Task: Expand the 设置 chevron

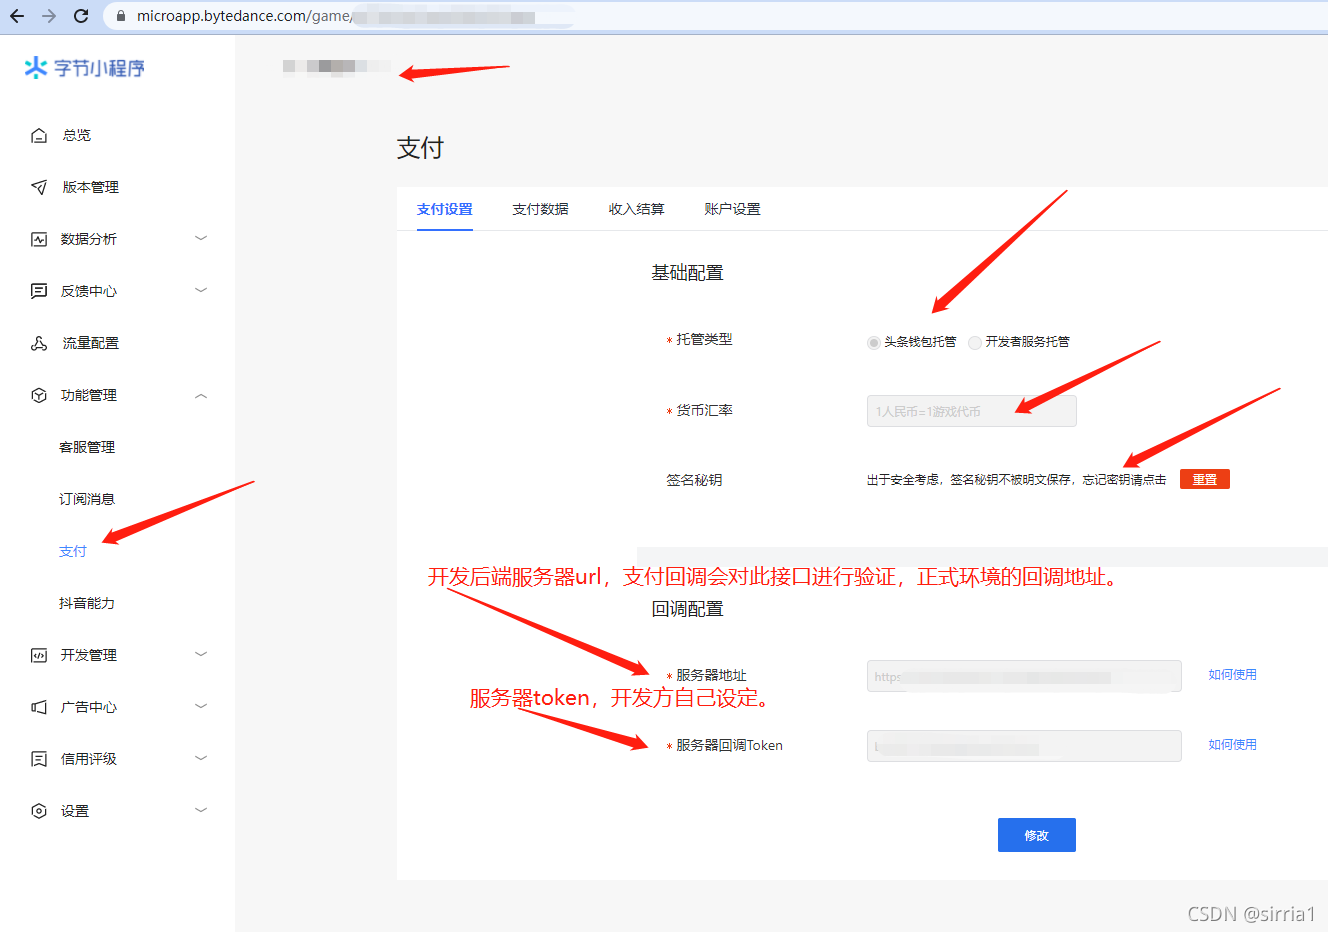Action: coord(201,810)
